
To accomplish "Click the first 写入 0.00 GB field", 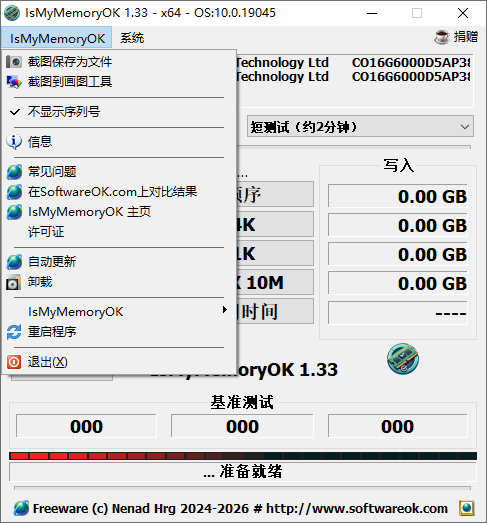I will point(398,196).
